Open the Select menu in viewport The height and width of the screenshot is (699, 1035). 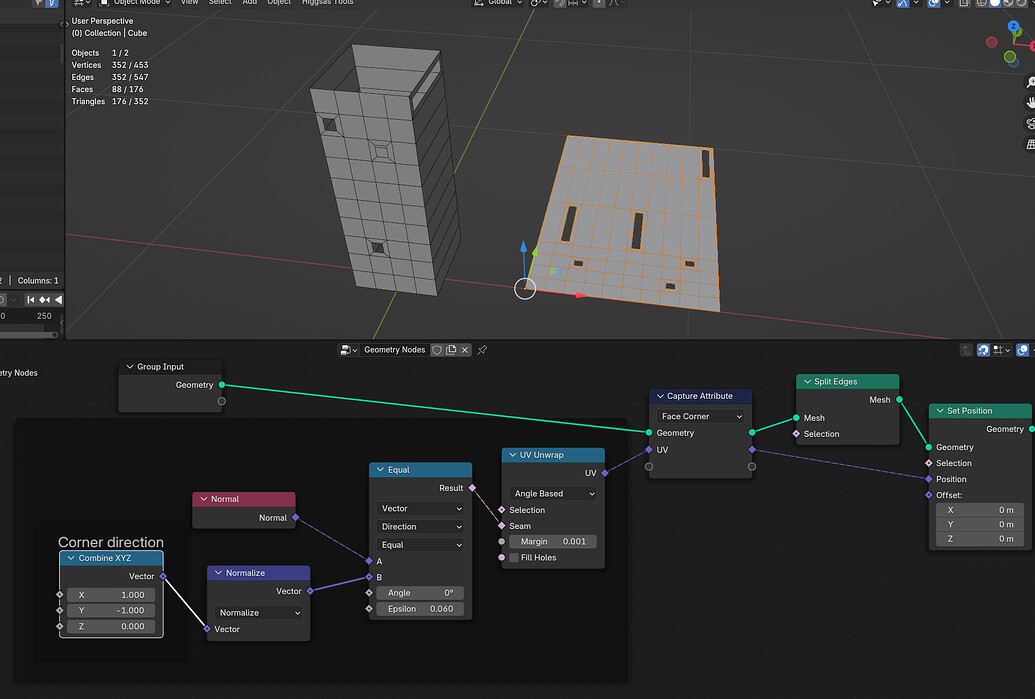220,3
